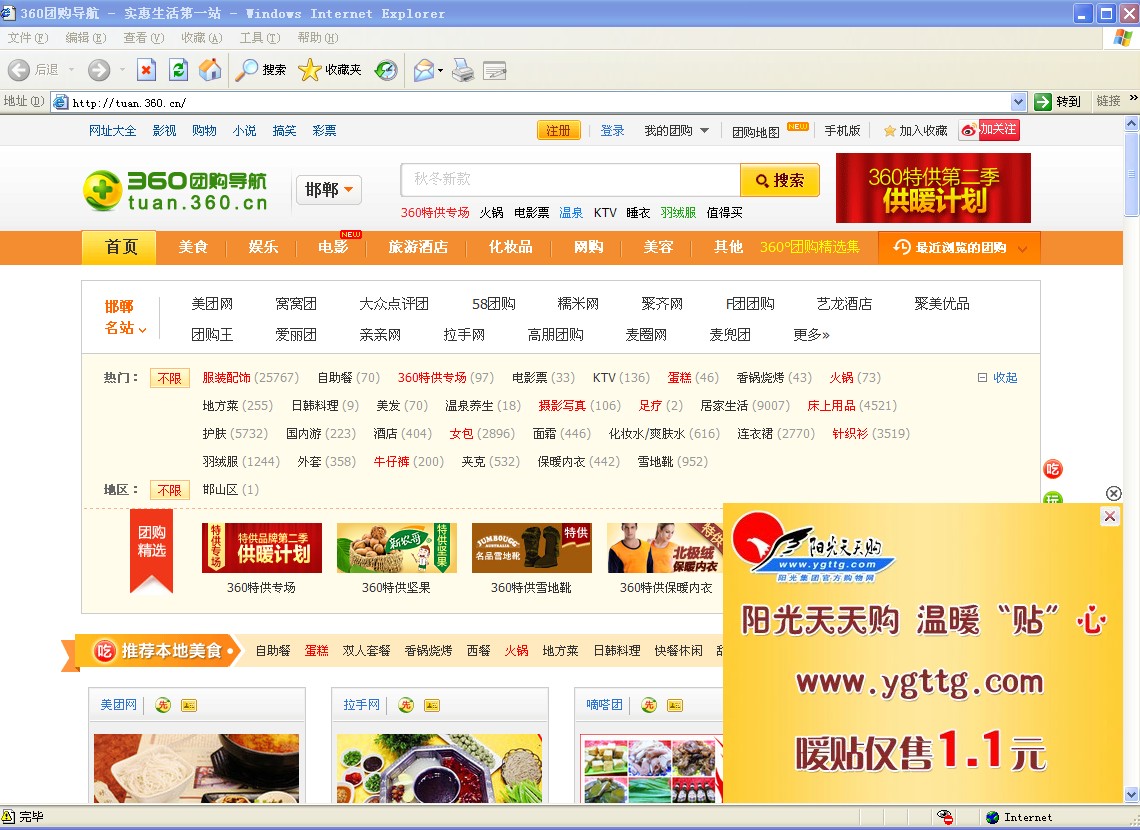
Task: Print the page with printer icon
Action: 463,70
